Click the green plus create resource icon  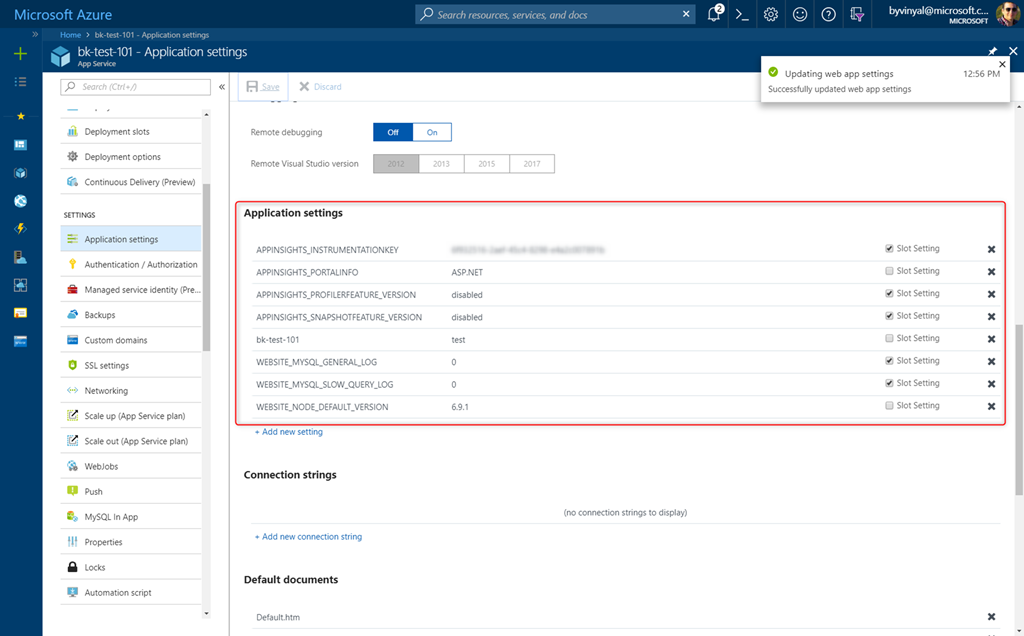coord(20,54)
